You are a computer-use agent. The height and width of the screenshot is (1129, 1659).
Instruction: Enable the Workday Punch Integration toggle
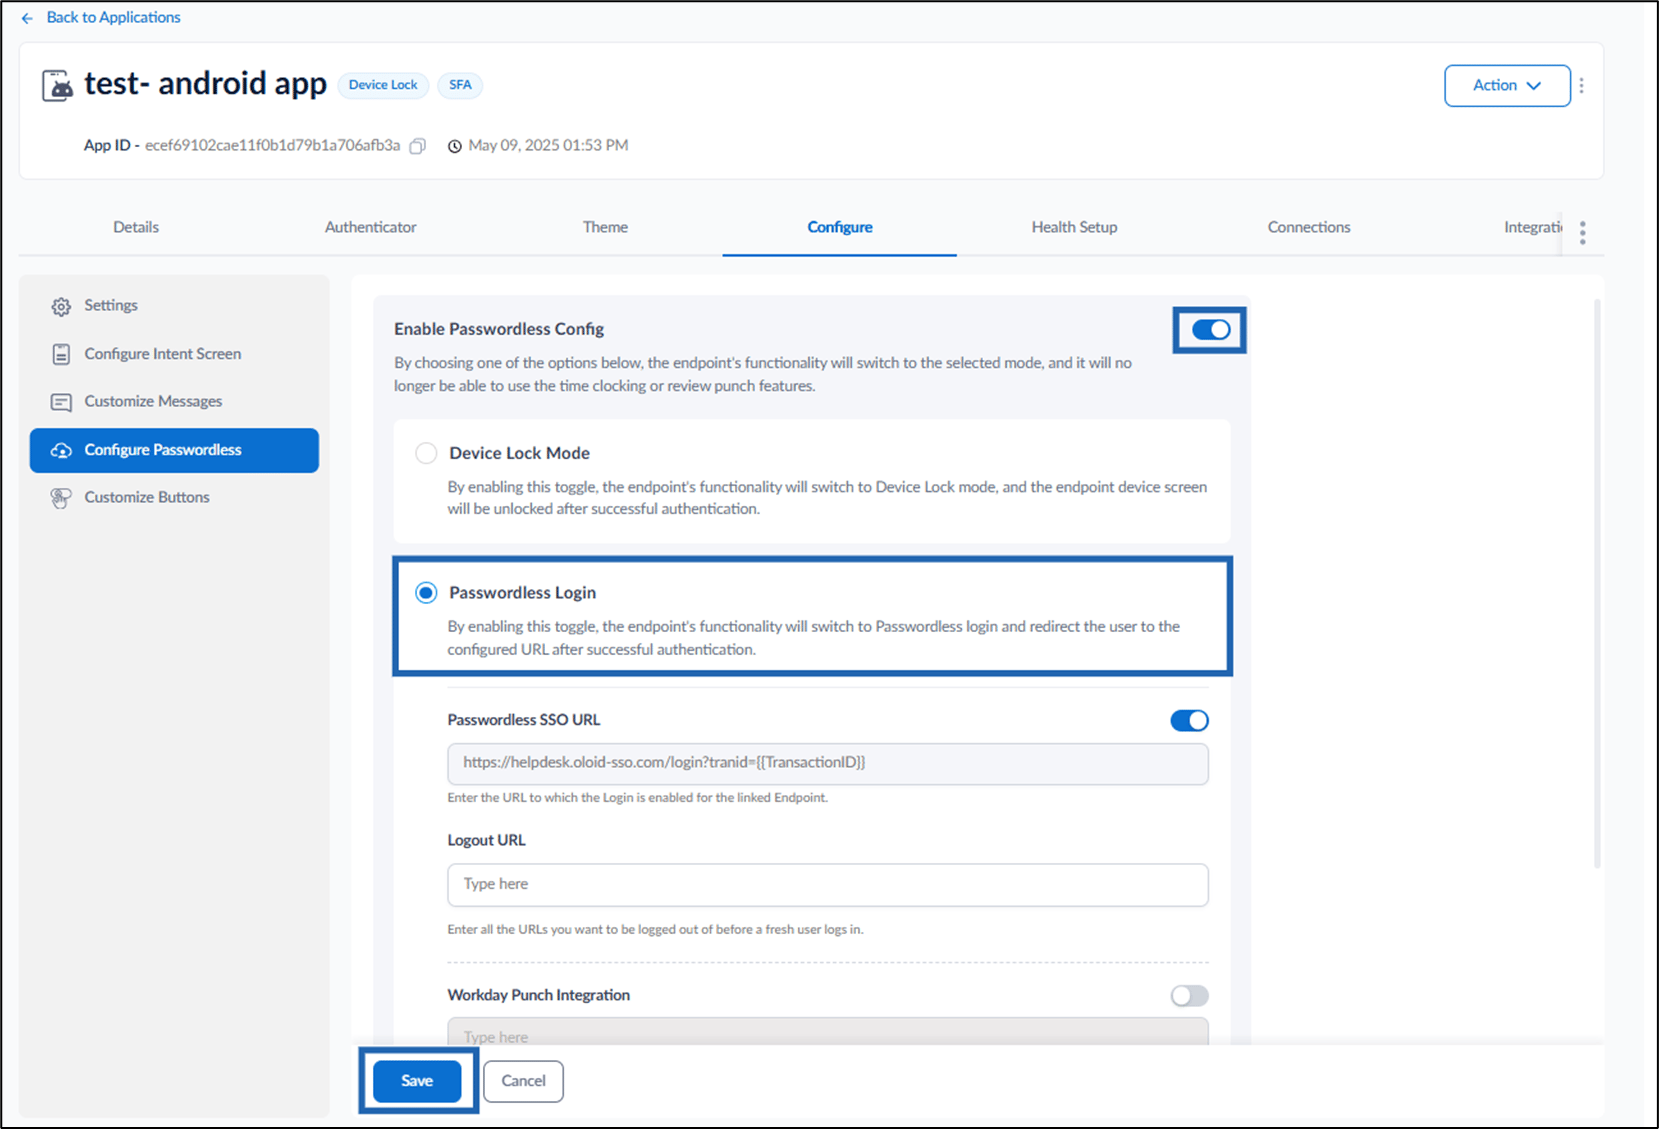tap(1189, 996)
